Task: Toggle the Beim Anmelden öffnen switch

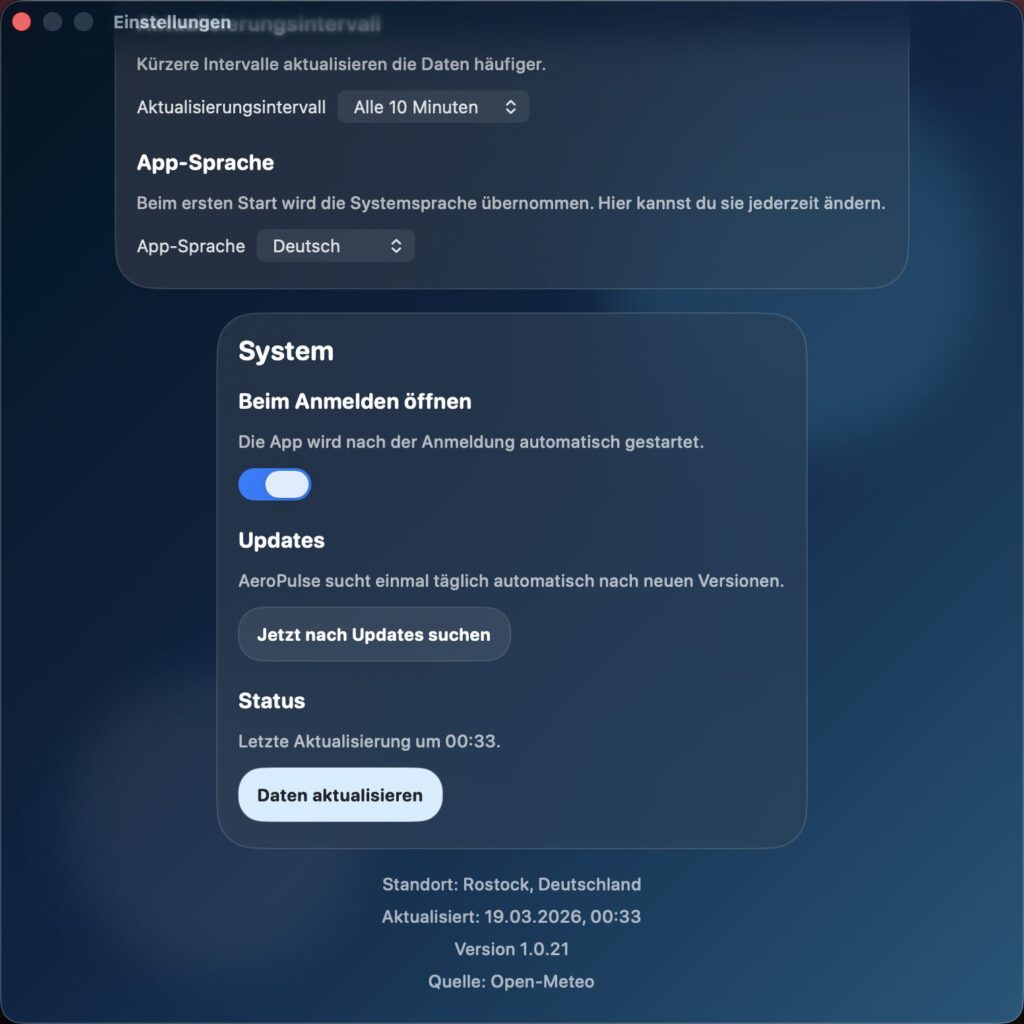Action: coord(274,484)
